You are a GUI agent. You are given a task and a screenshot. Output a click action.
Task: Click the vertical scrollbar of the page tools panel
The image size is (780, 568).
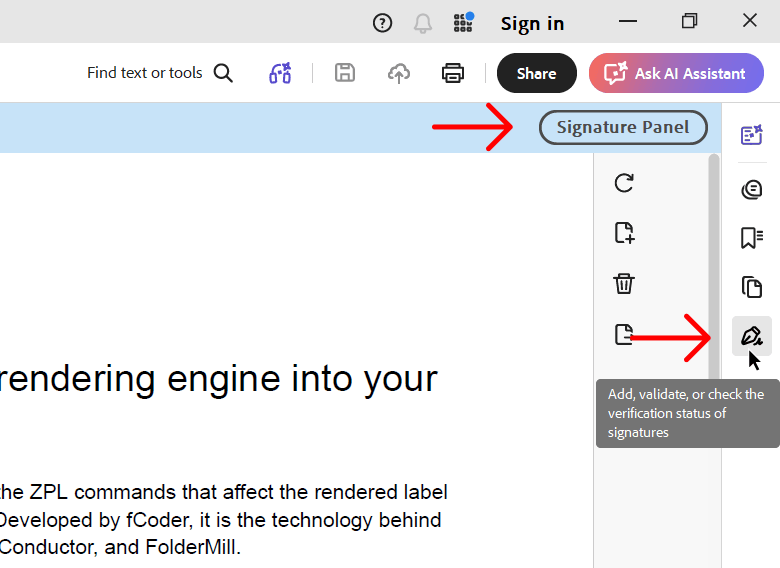pos(714,266)
